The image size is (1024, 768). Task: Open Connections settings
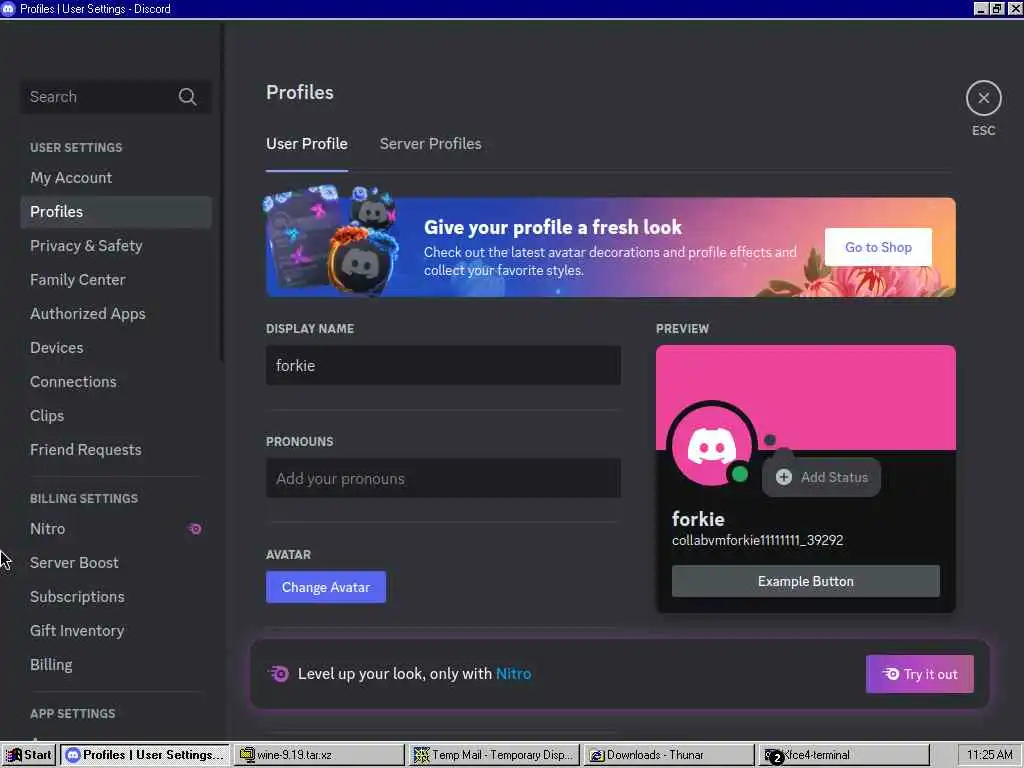[116, 381]
